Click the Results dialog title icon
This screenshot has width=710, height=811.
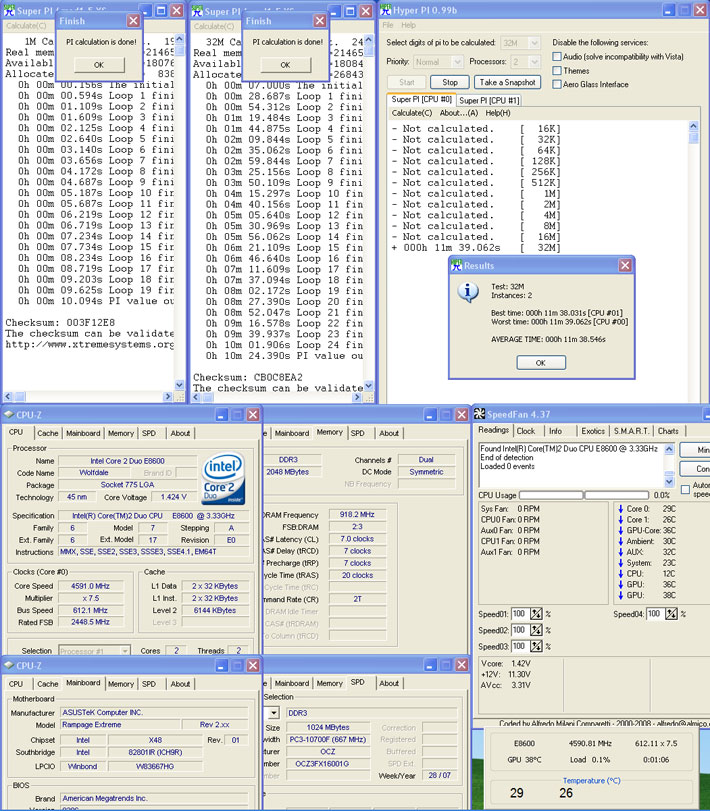[456, 265]
